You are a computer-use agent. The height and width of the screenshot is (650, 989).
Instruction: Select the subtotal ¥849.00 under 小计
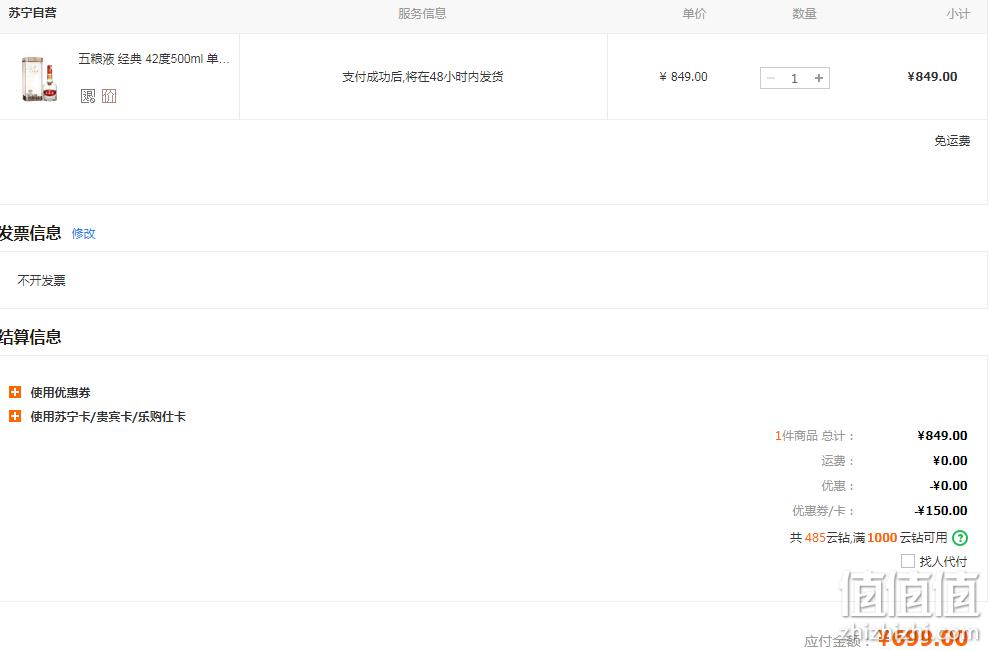(932, 77)
